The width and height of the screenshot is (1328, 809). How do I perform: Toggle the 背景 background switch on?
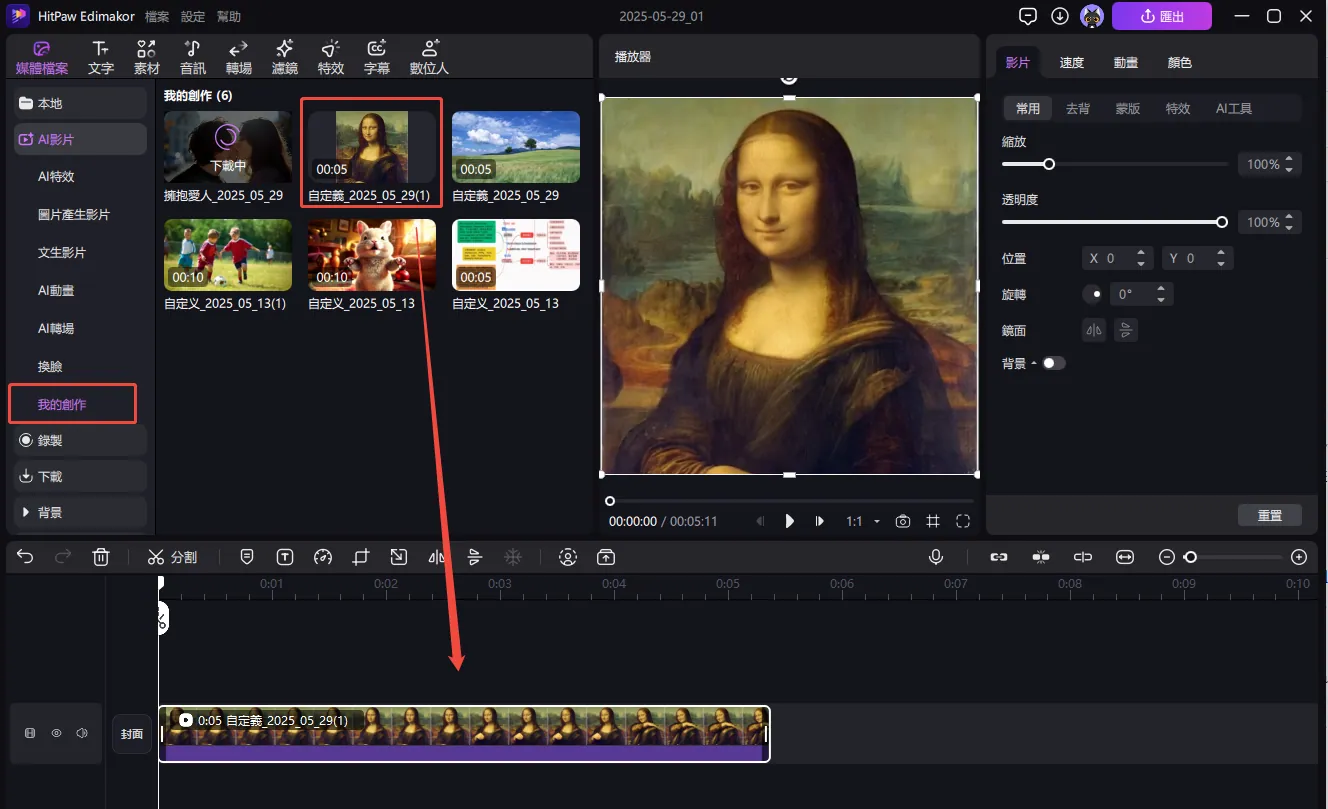tap(1054, 363)
